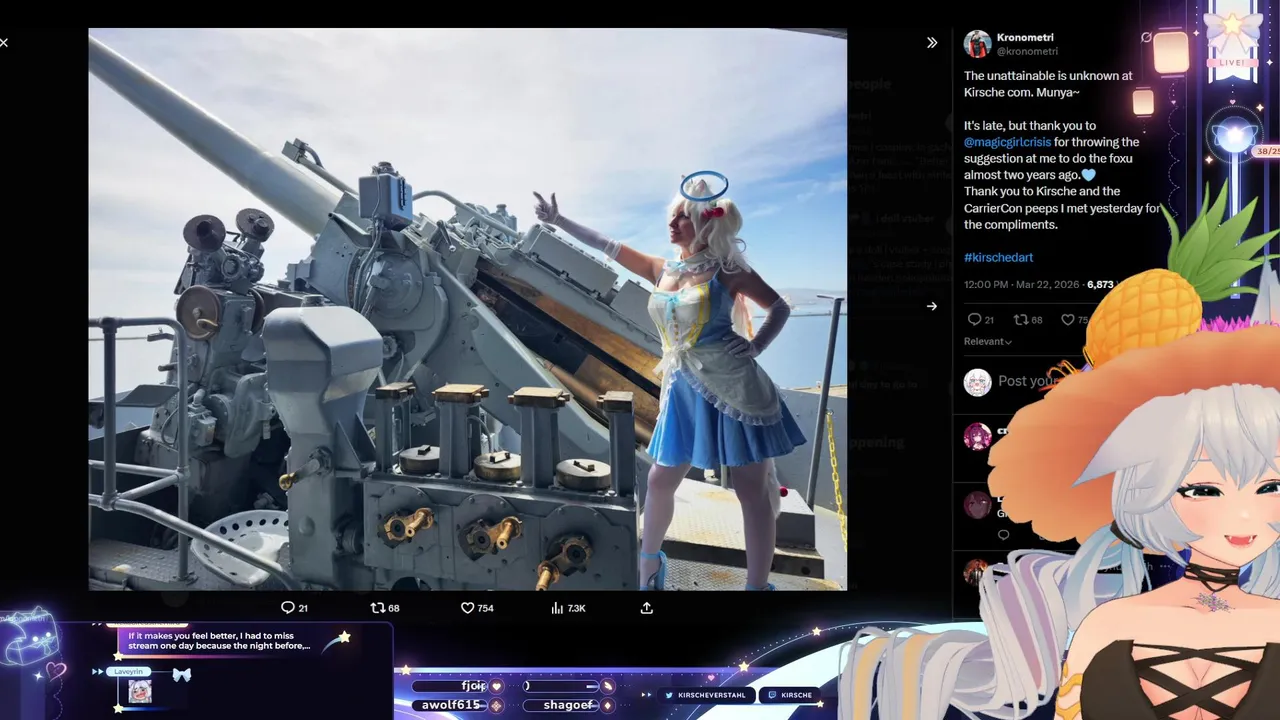The width and height of the screenshot is (1280, 720).
Task: Click the LIVE! banner badge
Action: coord(1232,62)
